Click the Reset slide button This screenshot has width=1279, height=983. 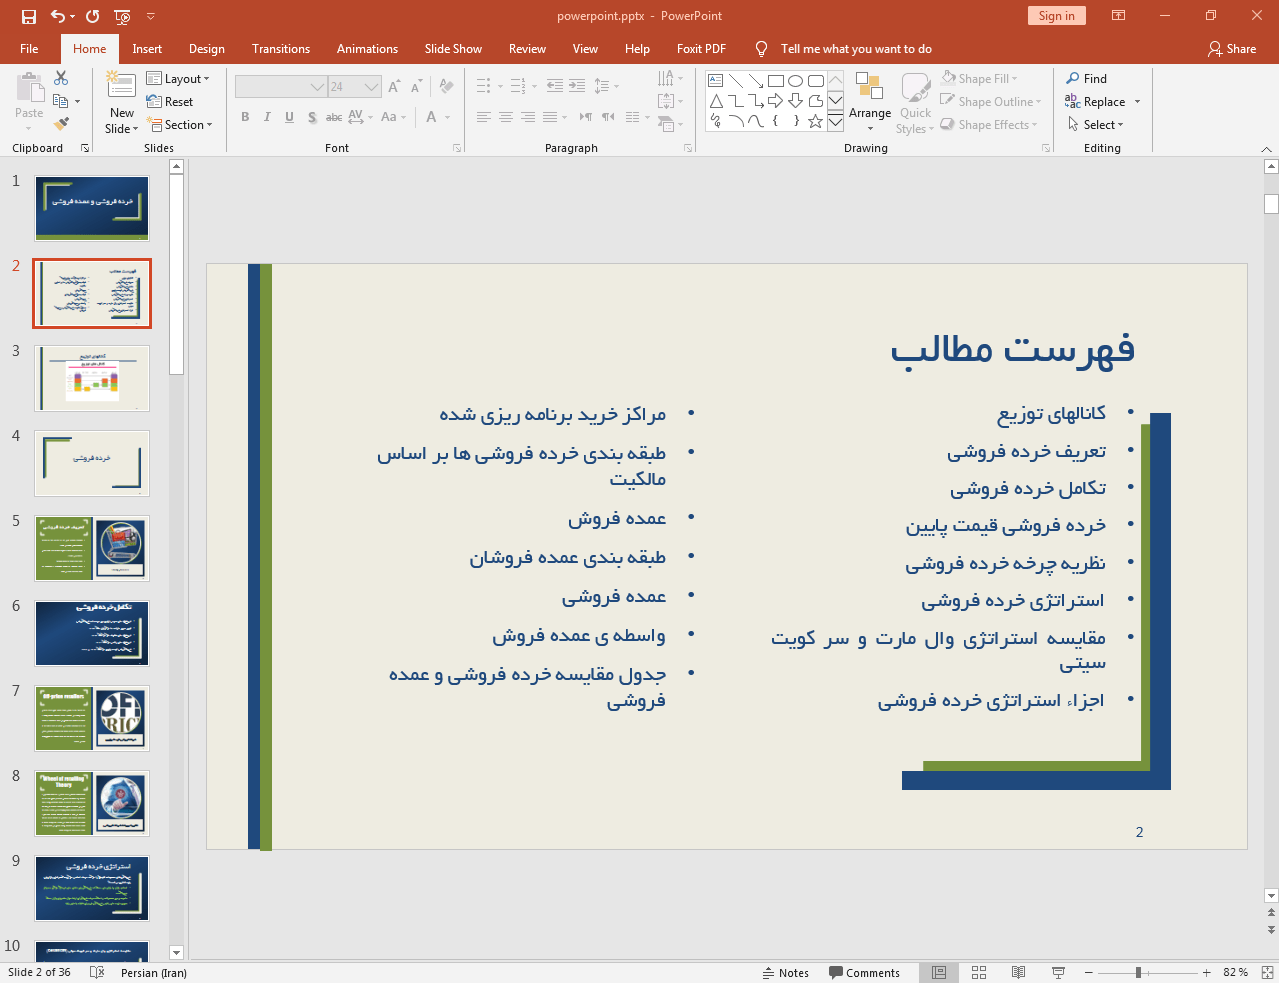tap(170, 101)
